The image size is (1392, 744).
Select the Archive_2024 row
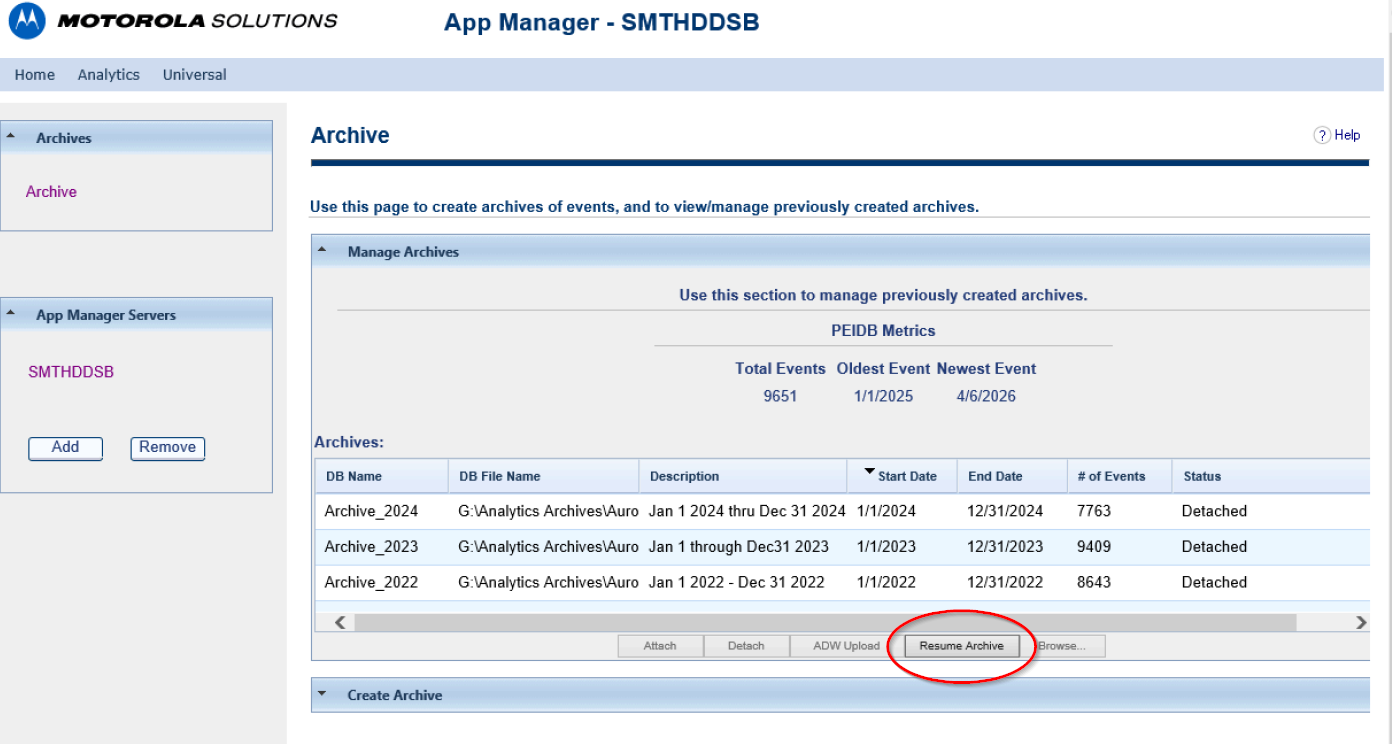(842, 511)
